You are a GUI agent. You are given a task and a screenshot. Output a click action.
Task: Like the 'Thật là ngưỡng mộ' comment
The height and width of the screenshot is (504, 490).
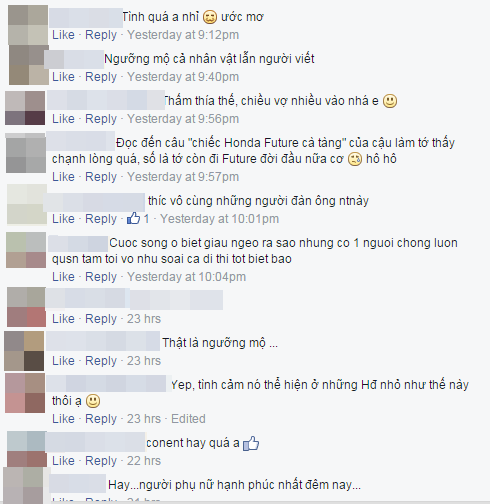click(63, 361)
